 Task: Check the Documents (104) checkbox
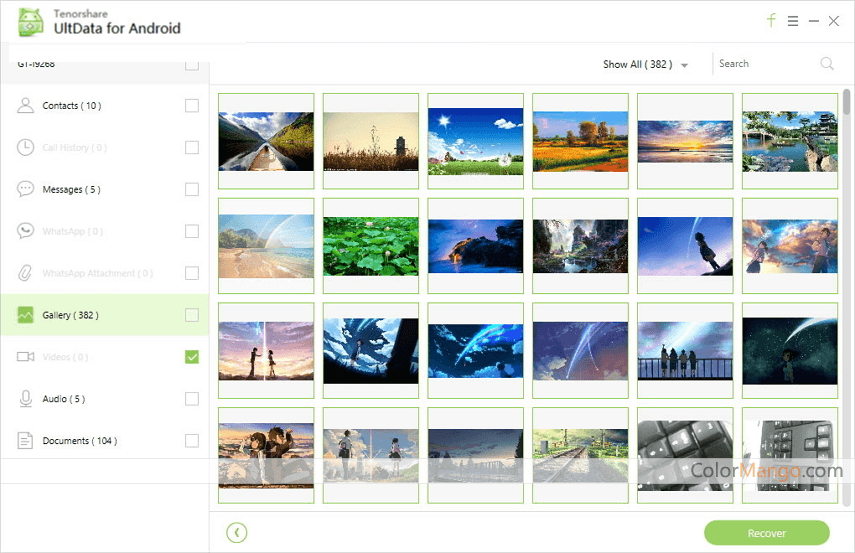[x=192, y=441]
